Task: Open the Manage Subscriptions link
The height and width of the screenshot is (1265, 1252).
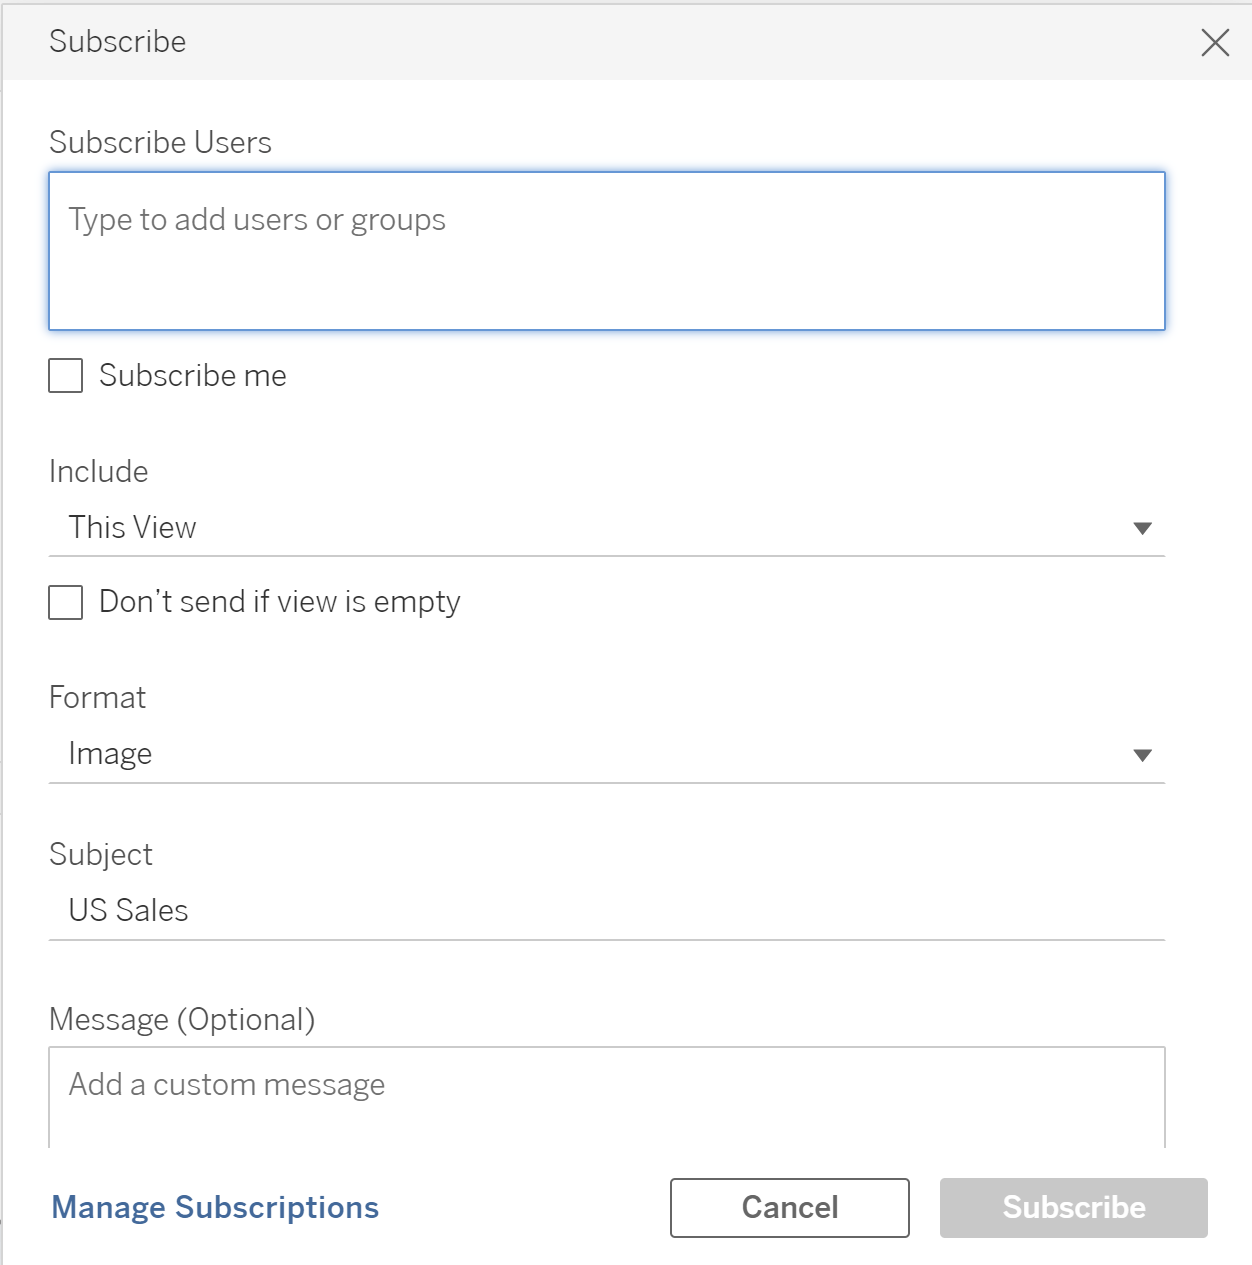Action: [215, 1208]
